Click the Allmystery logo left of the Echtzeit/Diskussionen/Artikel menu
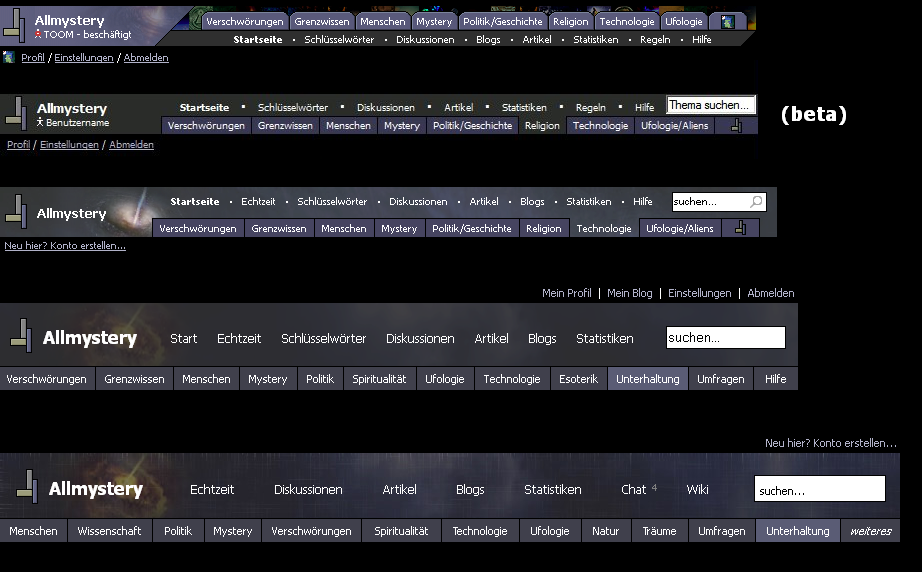This screenshot has width=922, height=572. point(80,489)
